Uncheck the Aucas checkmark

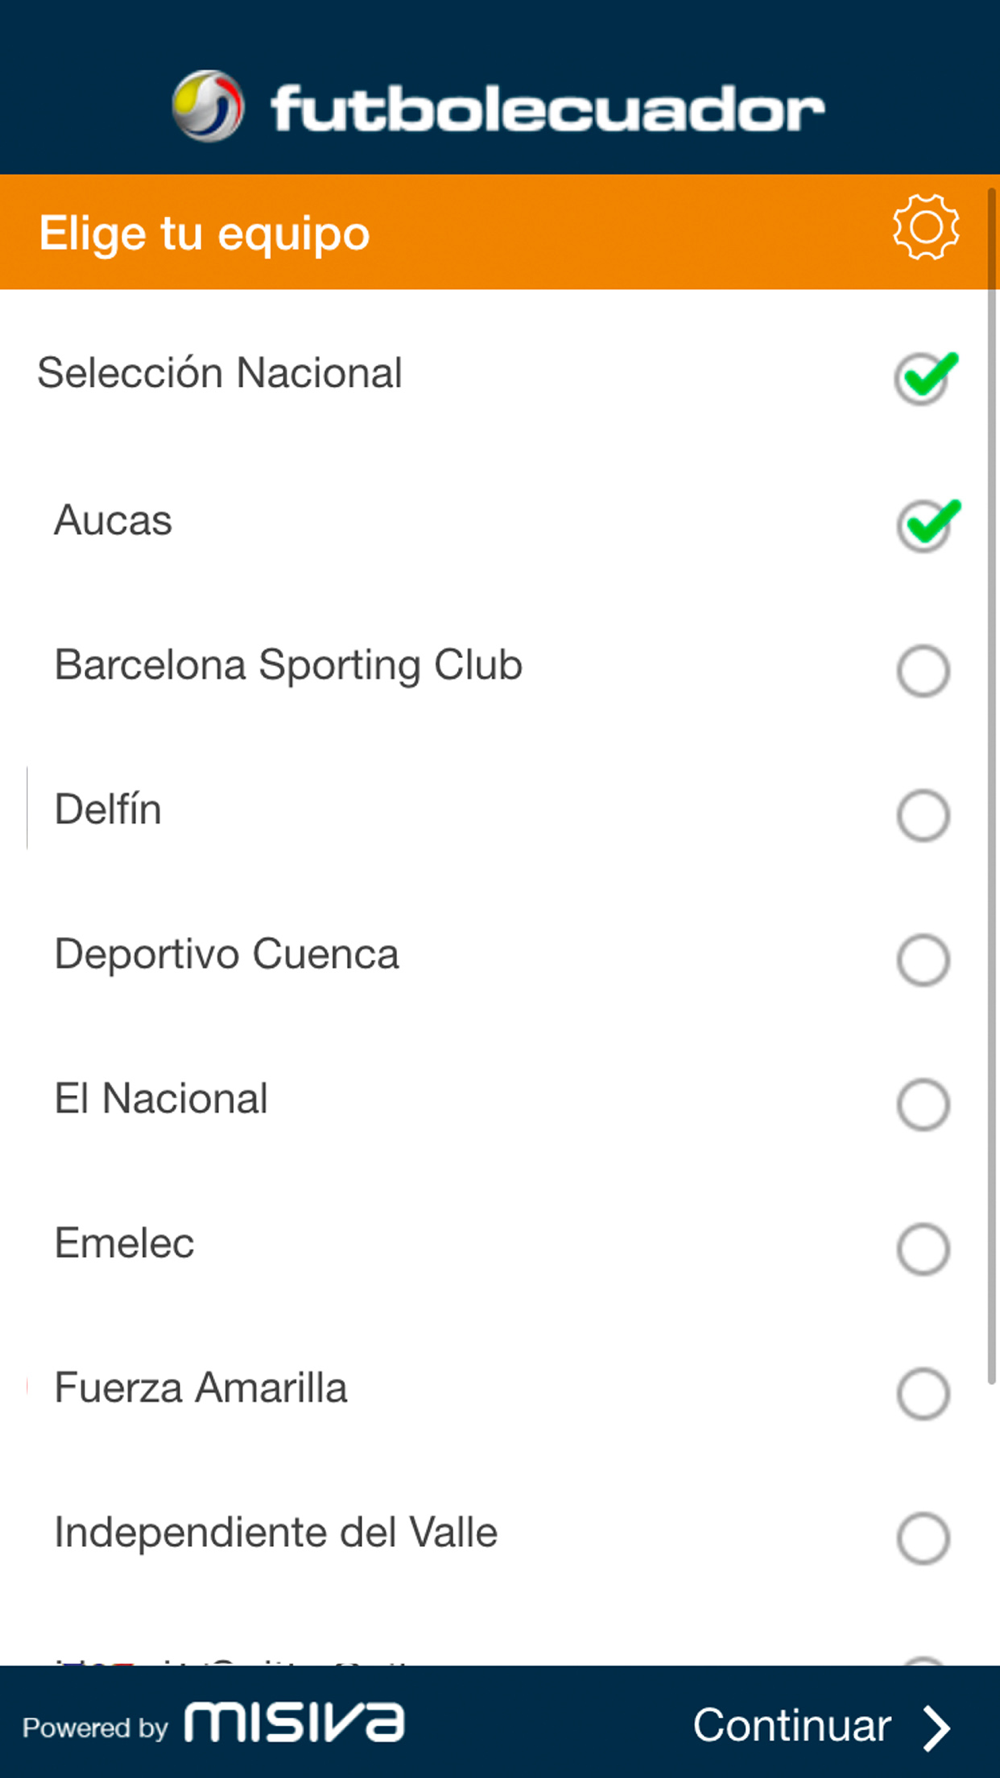tap(928, 524)
